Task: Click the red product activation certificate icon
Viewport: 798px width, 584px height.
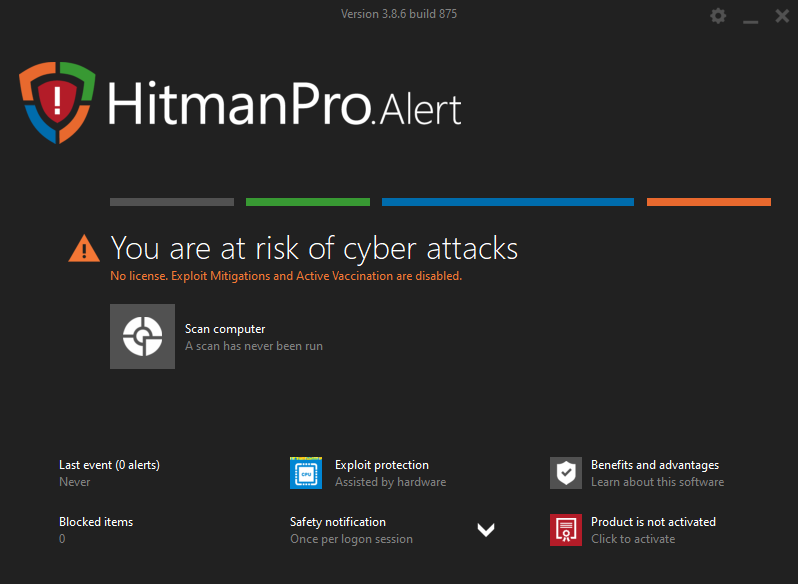Action: pos(566,530)
